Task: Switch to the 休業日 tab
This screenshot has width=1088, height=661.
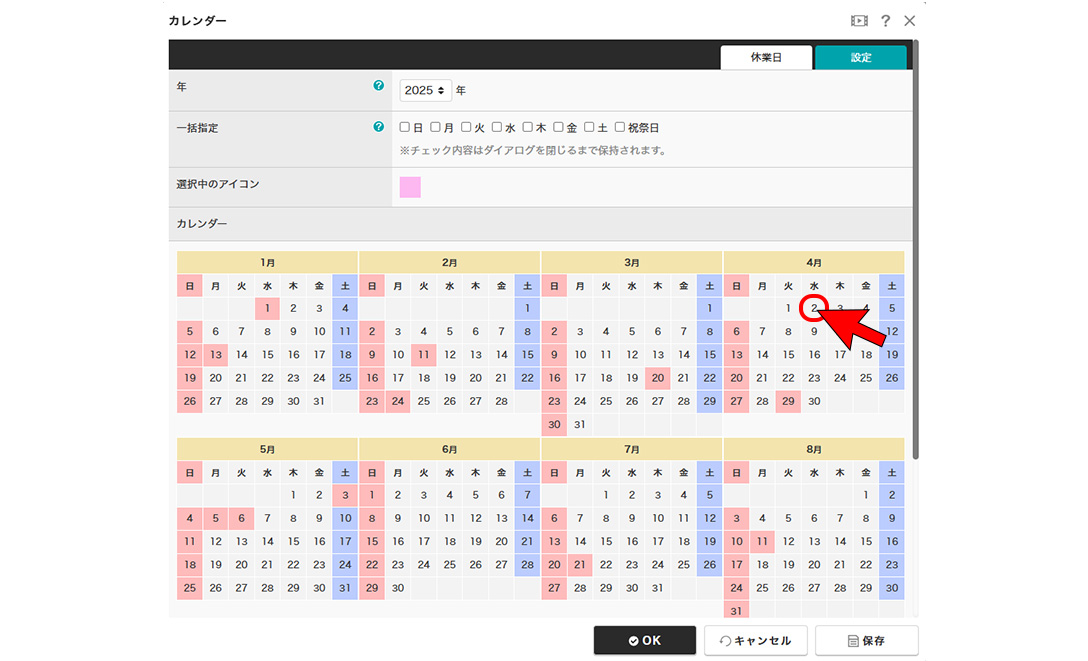Action: 767,58
